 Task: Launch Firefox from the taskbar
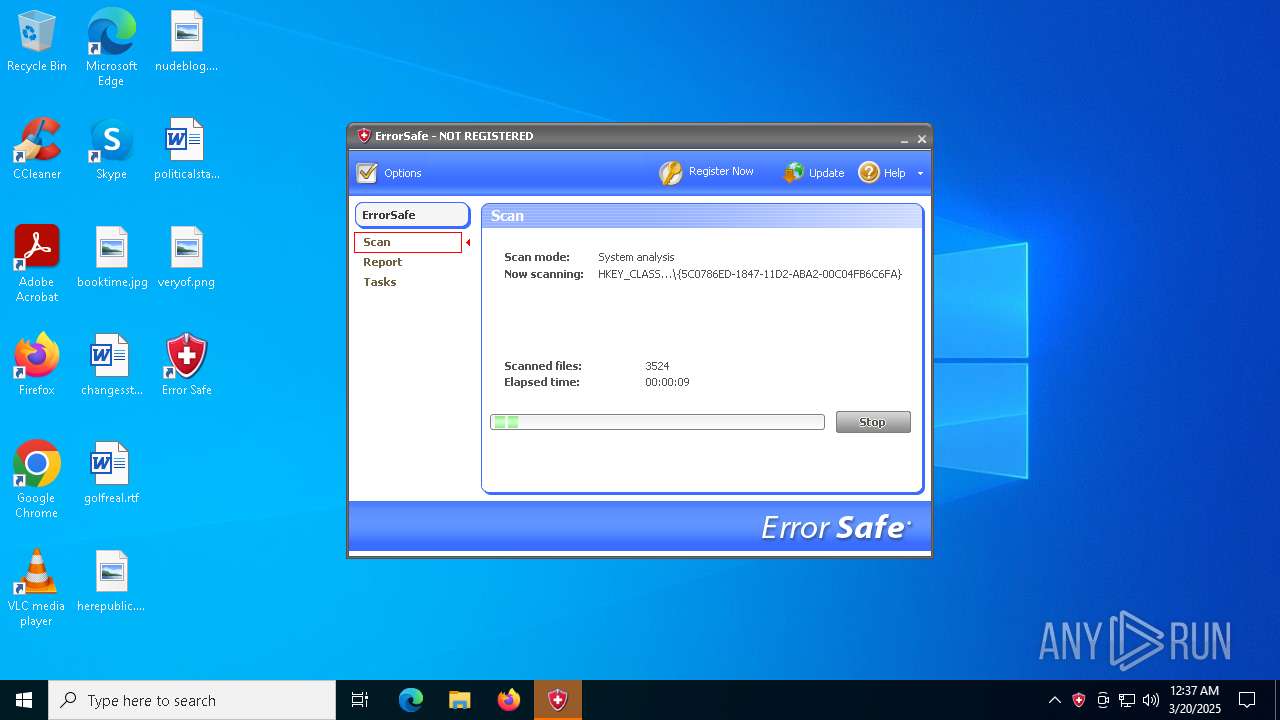pos(509,700)
